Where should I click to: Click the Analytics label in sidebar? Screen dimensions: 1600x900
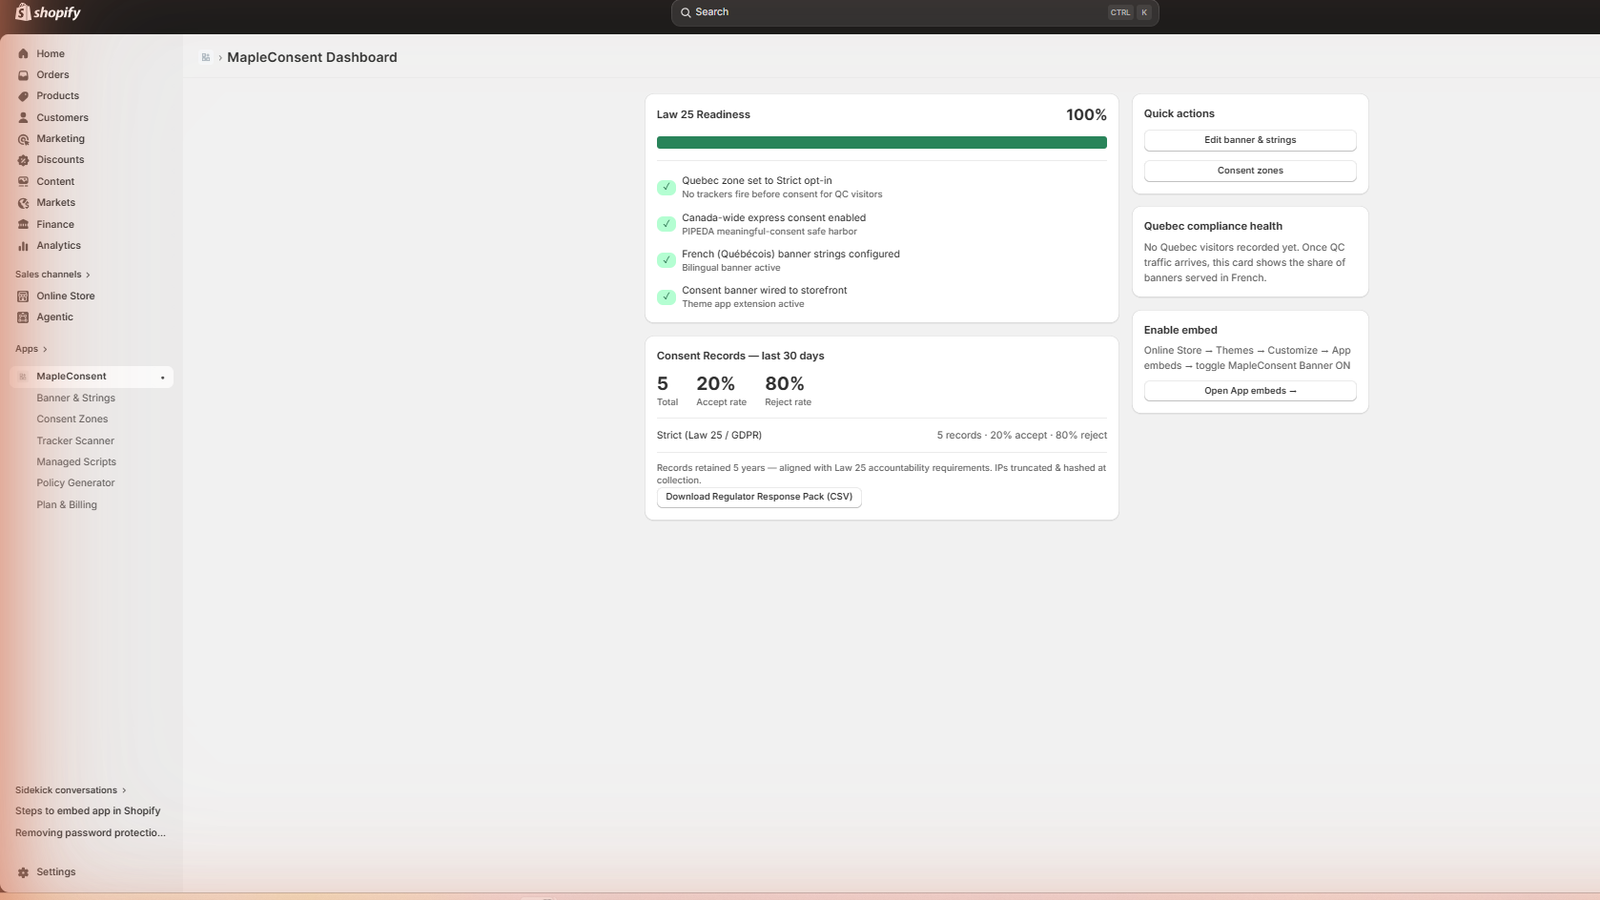[x=59, y=246]
